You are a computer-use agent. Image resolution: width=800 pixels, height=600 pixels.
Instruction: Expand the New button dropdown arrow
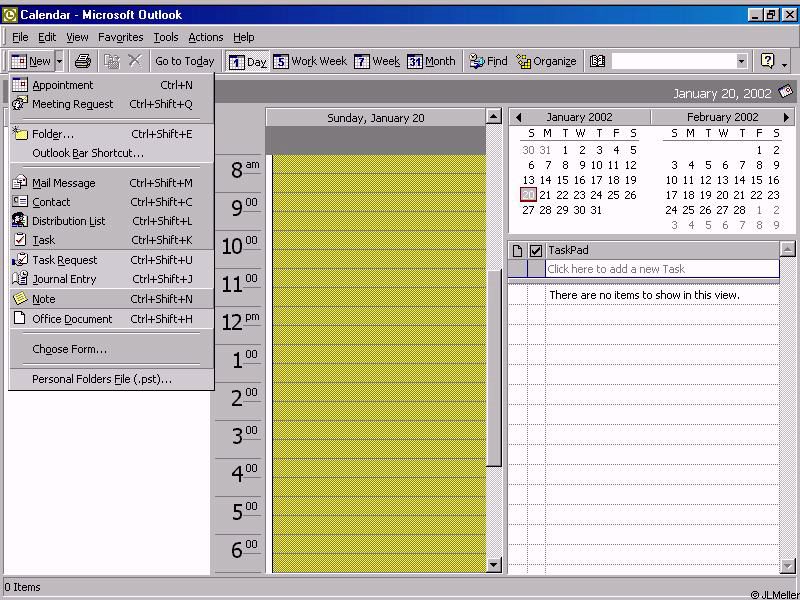(x=59, y=61)
